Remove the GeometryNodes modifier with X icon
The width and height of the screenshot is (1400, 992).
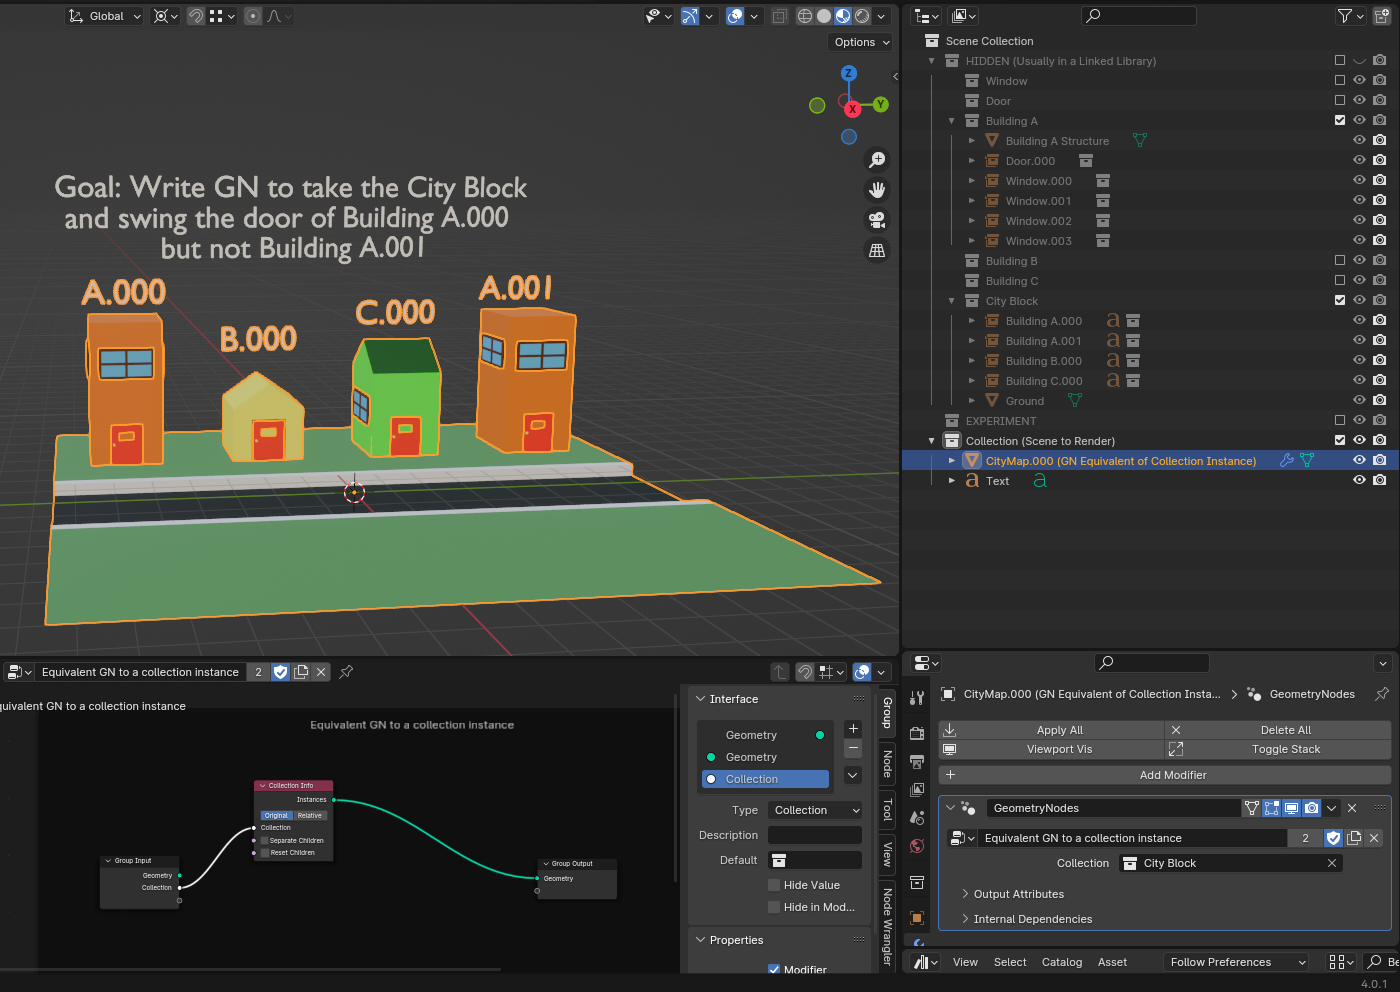coord(1352,808)
